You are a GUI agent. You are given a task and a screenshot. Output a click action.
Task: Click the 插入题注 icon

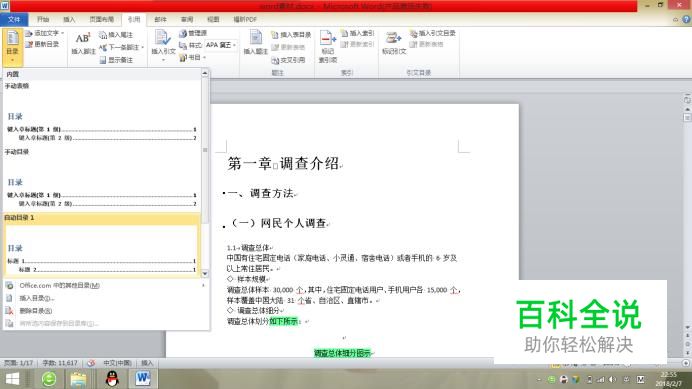pyautogui.click(x=256, y=38)
